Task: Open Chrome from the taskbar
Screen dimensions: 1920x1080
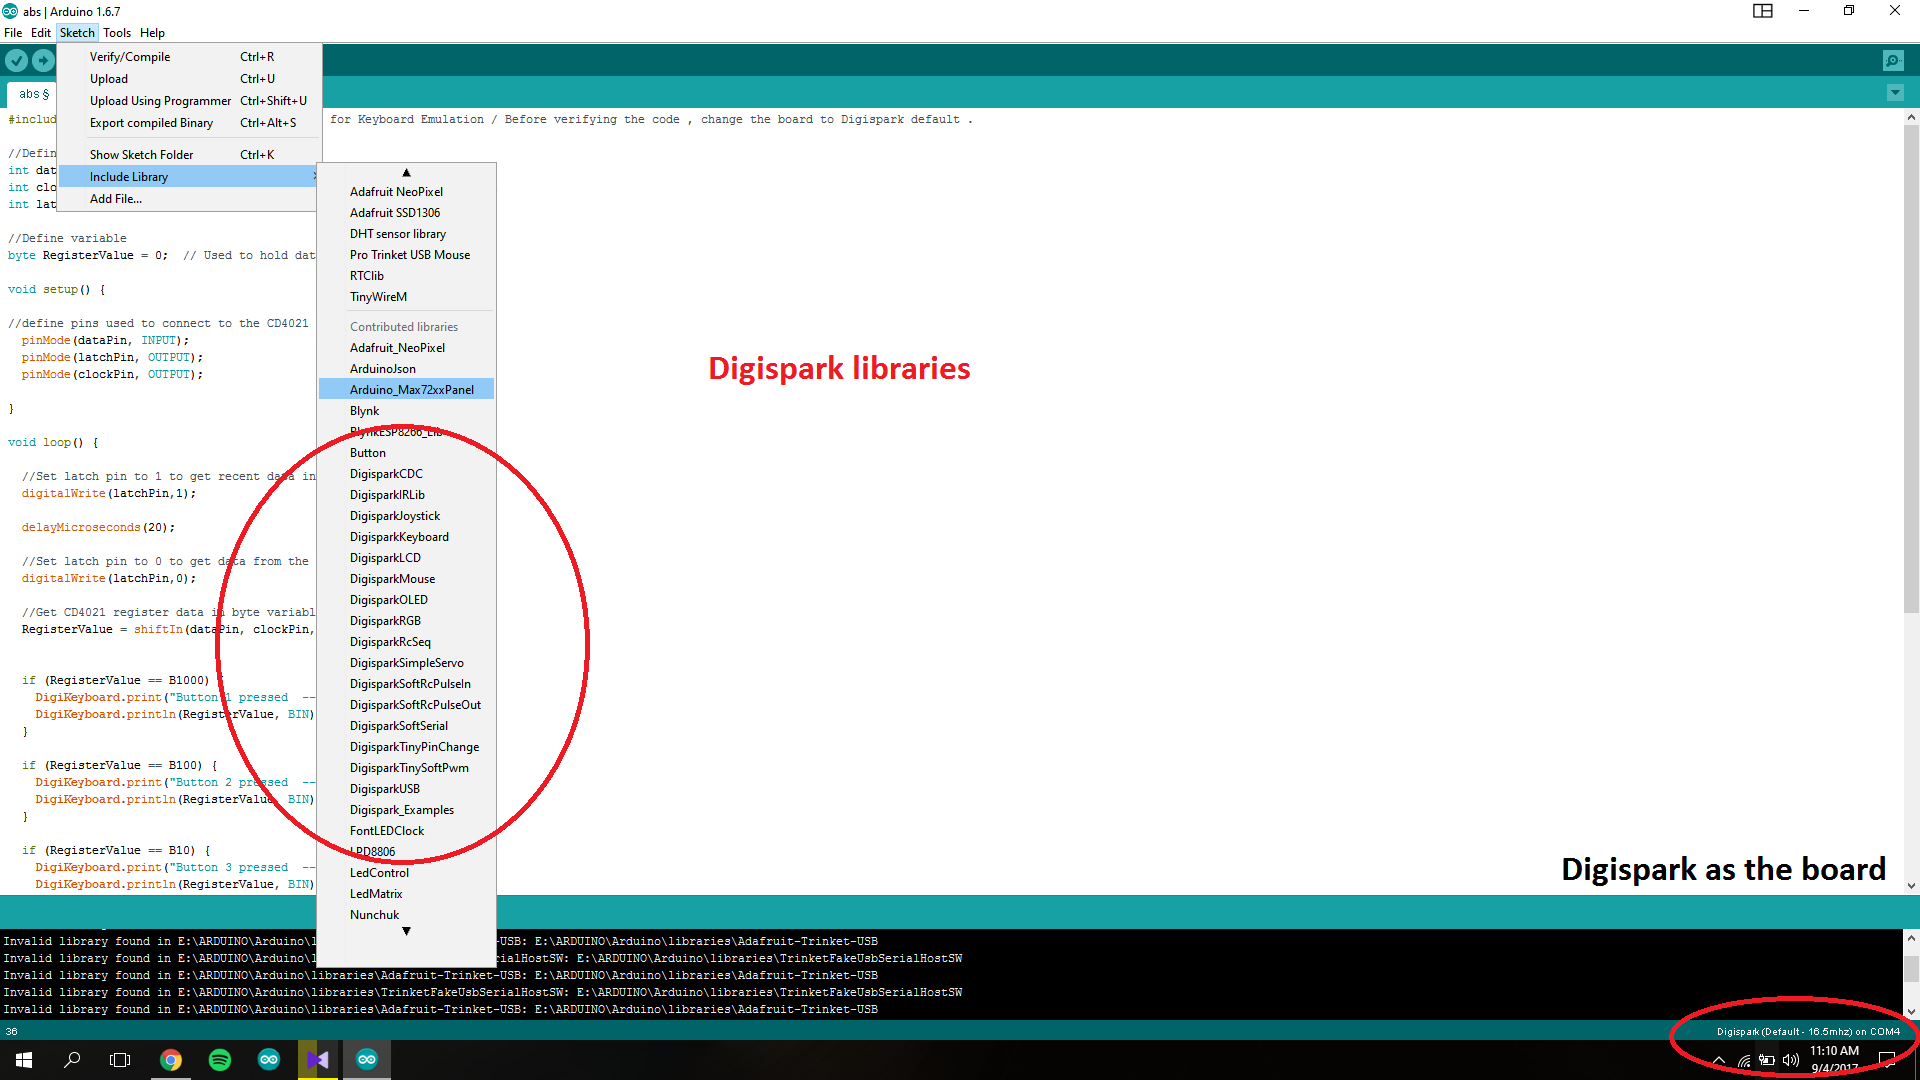Action: point(171,1060)
